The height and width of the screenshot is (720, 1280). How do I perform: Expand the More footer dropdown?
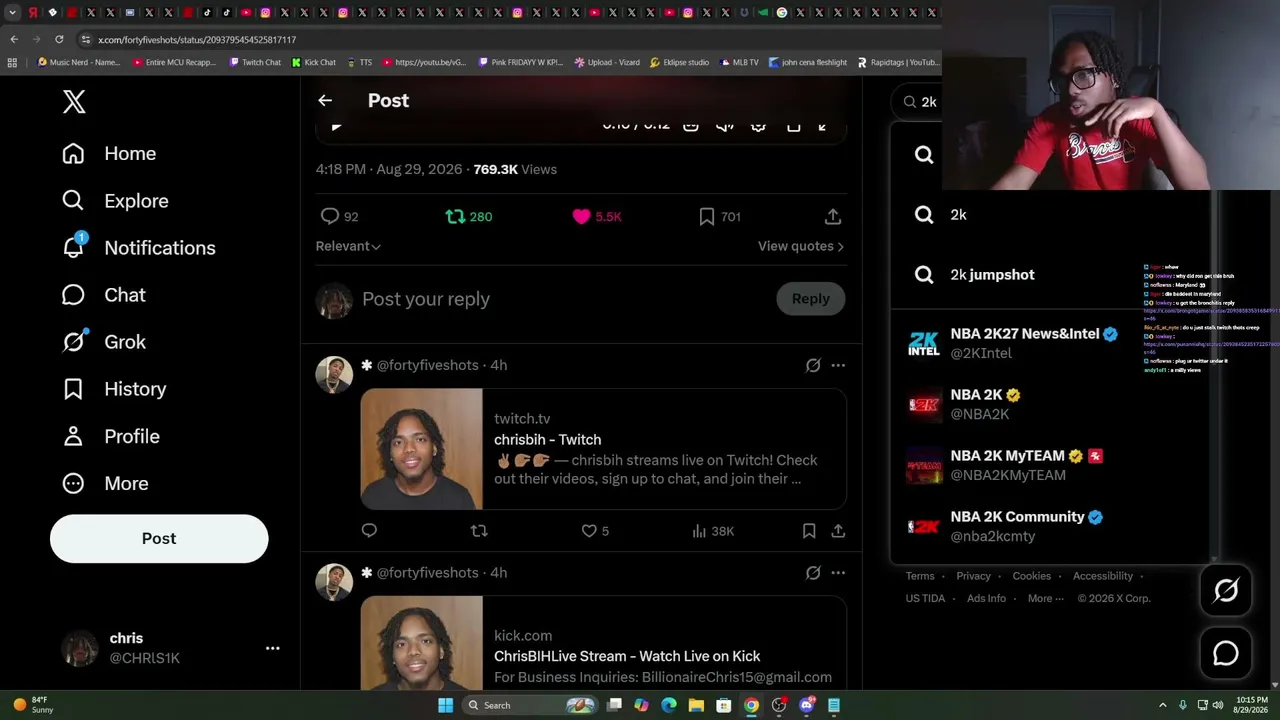pyautogui.click(x=1045, y=598)
